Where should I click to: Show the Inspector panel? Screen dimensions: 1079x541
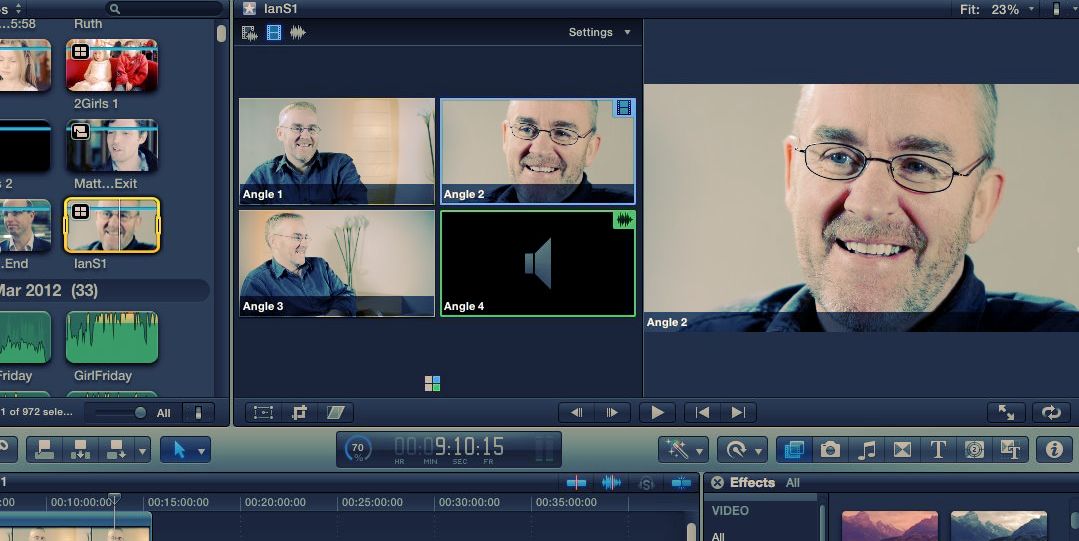click(x=1054, y=450)
